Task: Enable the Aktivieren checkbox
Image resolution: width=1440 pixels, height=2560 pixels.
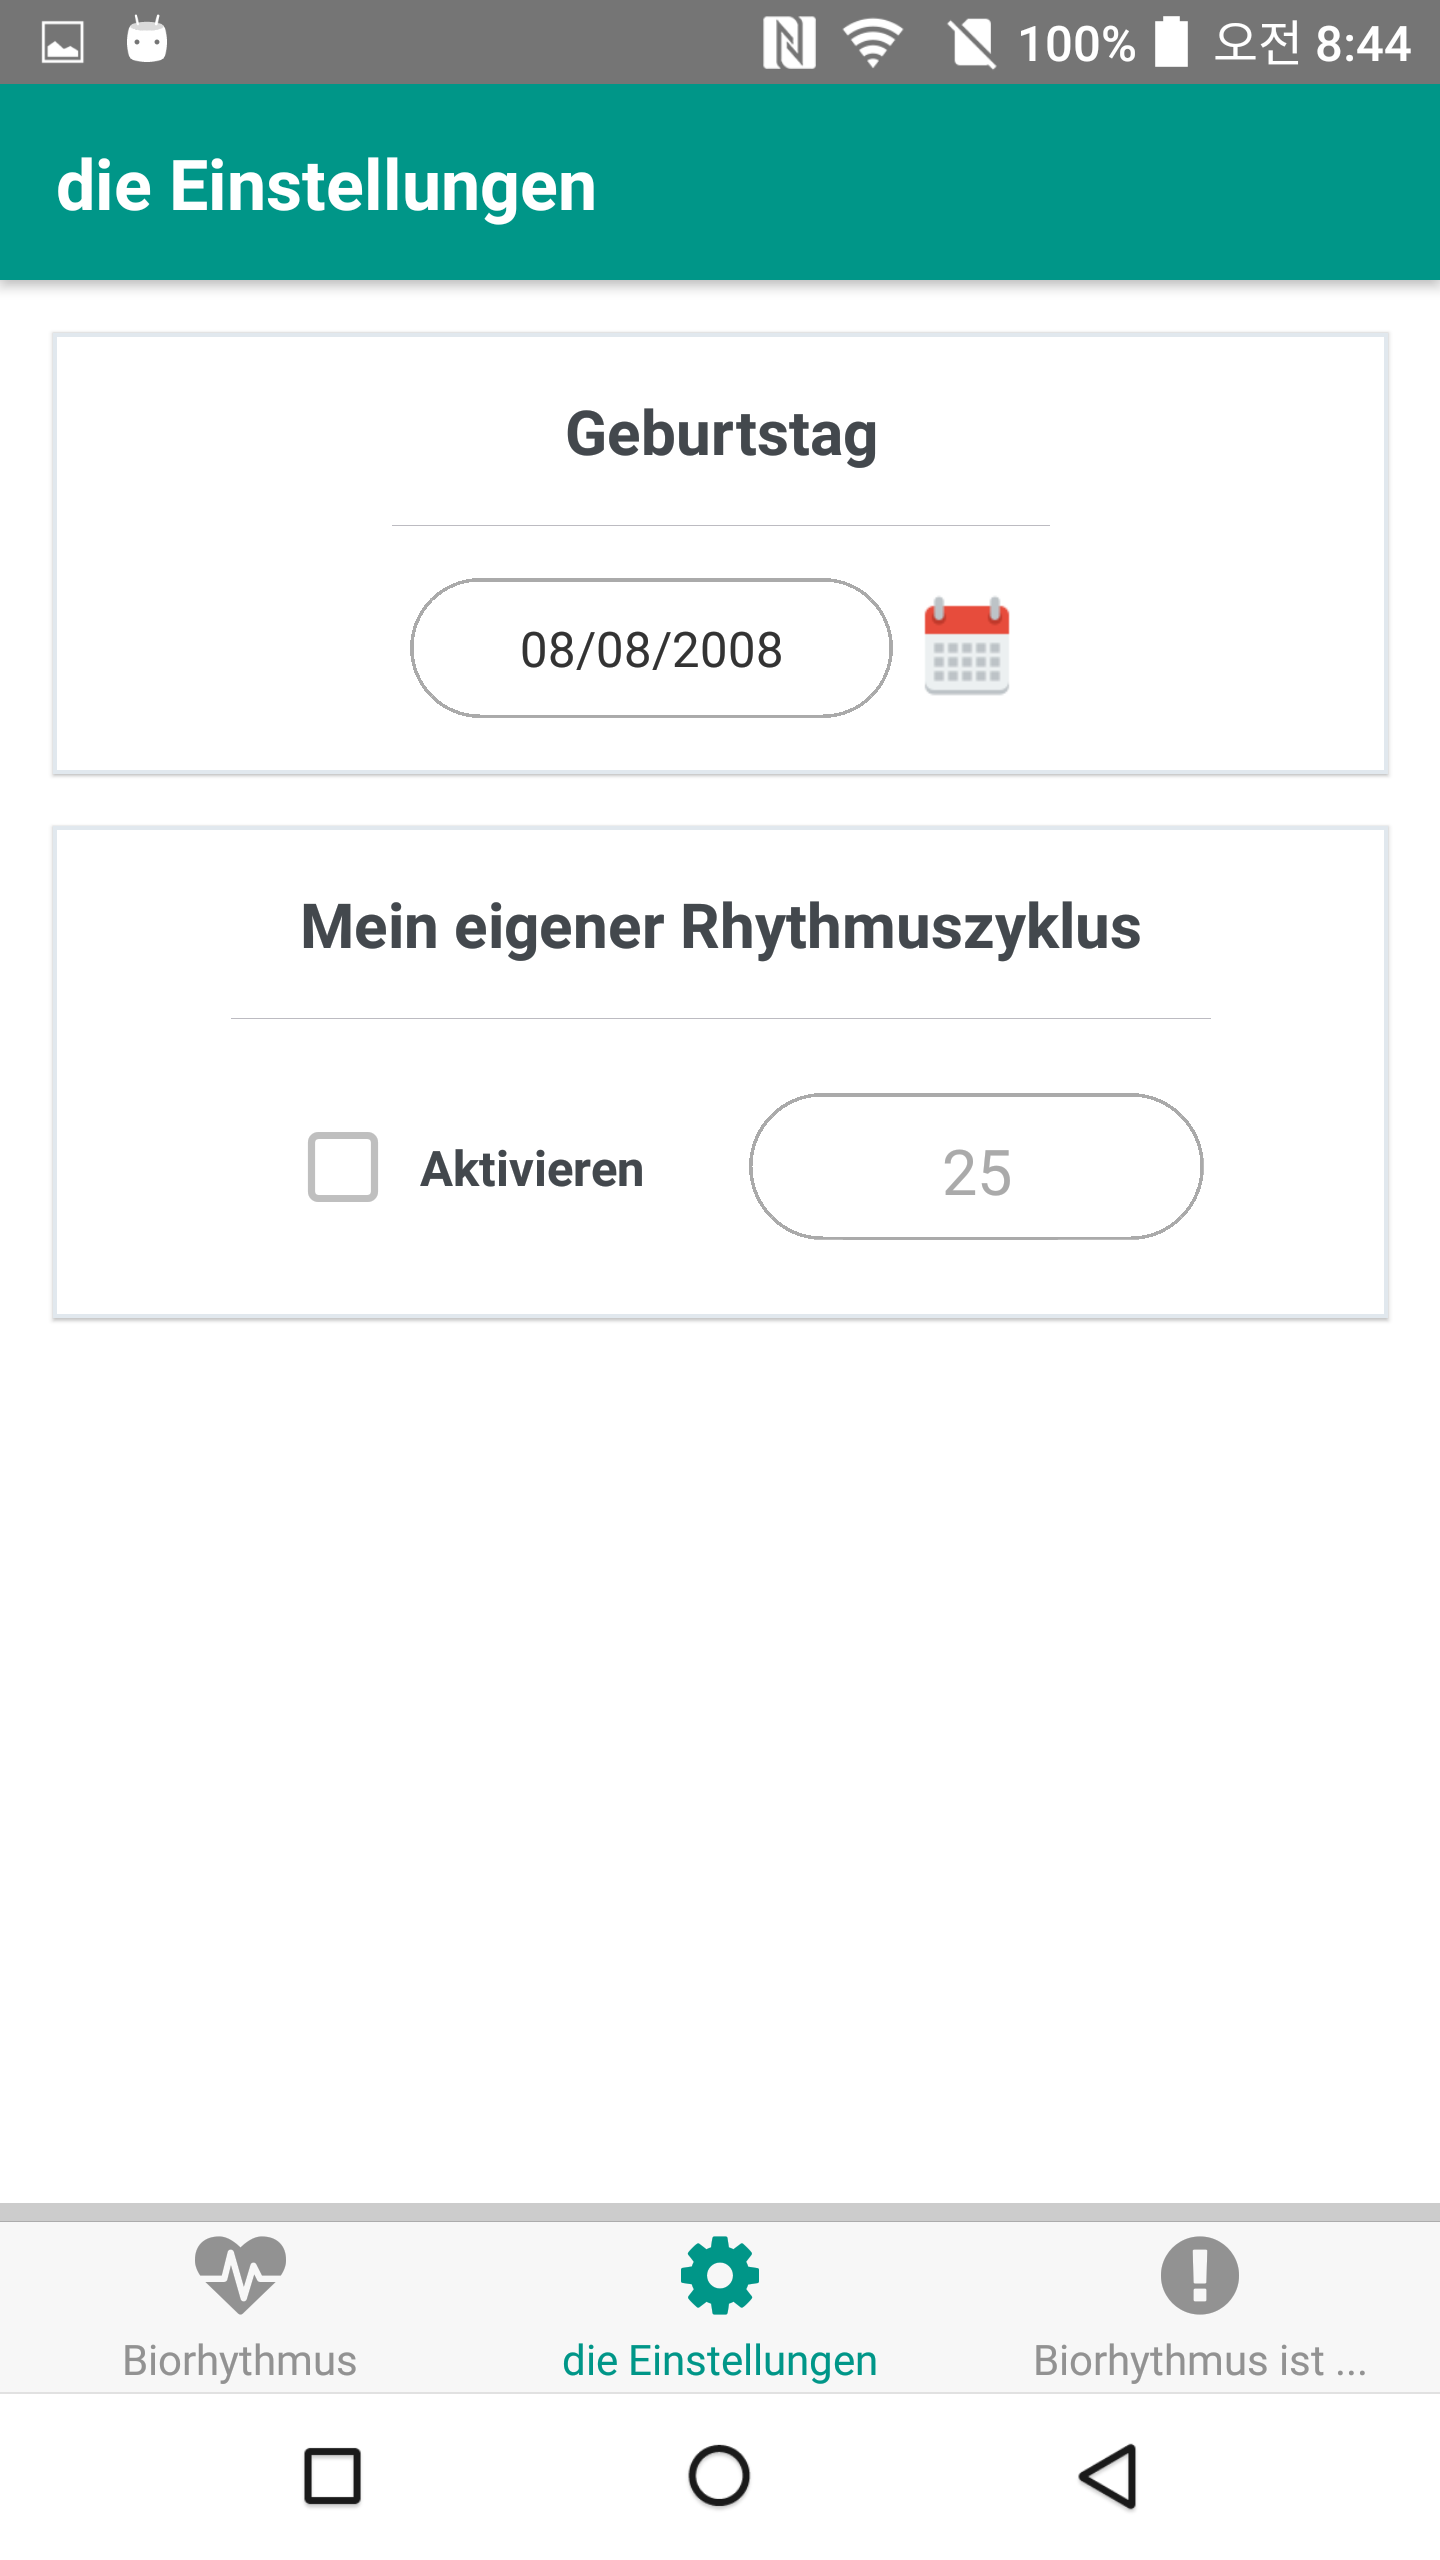Action: click(x=342, y=1167)
